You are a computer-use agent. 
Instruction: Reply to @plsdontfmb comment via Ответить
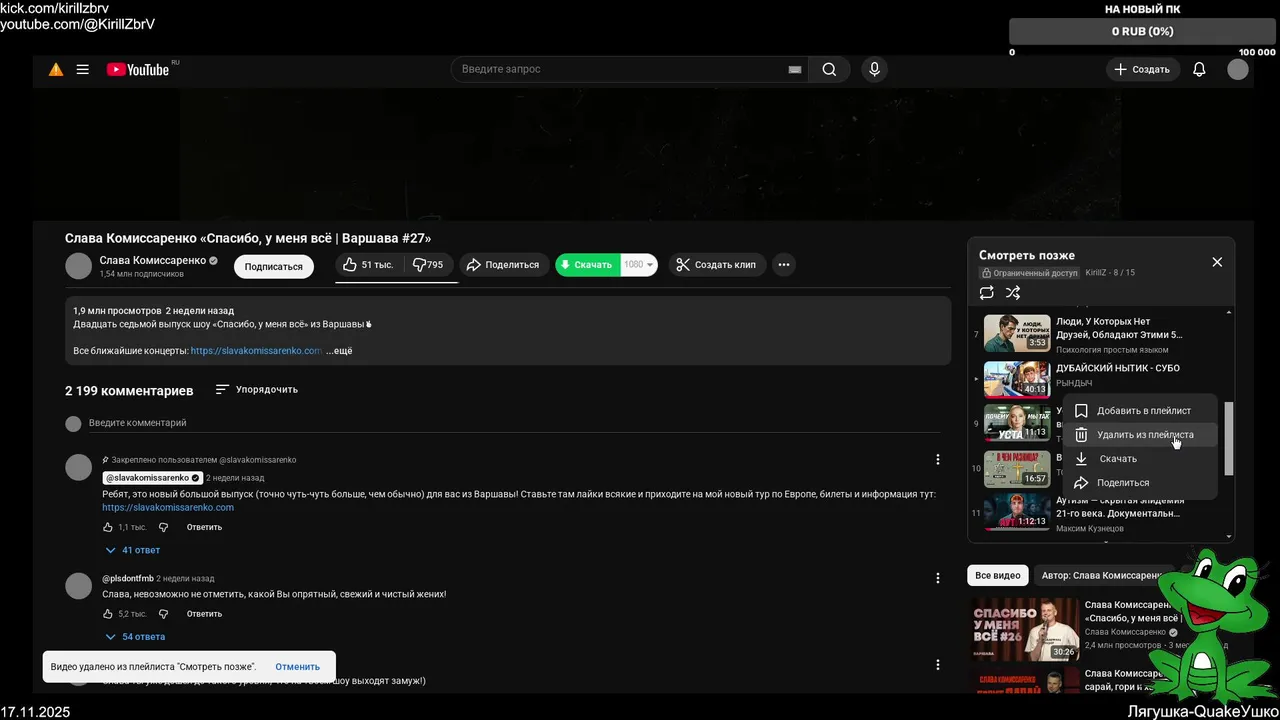204,614
